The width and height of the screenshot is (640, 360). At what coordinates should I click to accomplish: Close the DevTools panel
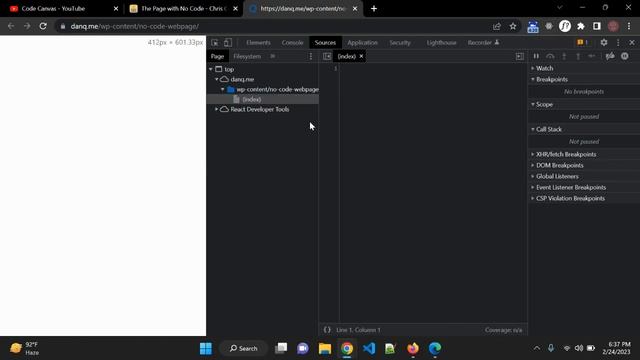click(x=632, y=42)
